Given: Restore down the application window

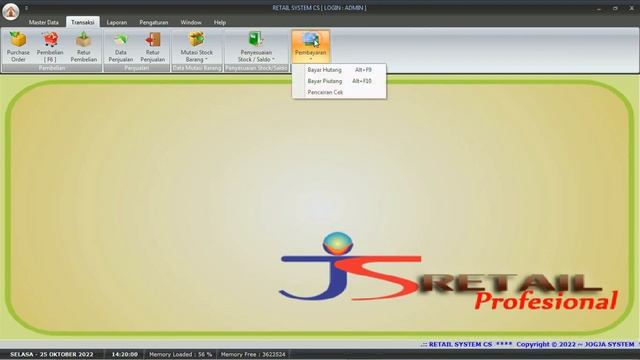Looking at the screenshot, I should click(x=615, y=8).
